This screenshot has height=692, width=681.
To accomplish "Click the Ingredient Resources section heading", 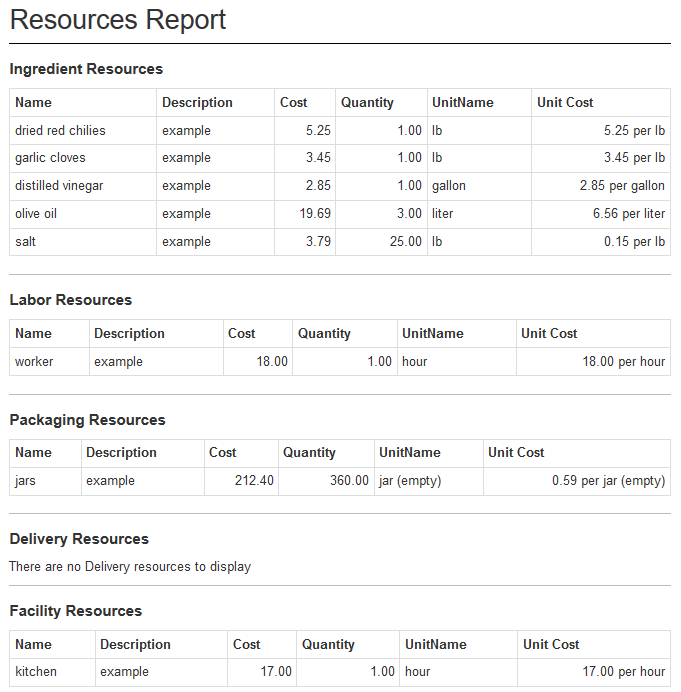I will point(86,69).
